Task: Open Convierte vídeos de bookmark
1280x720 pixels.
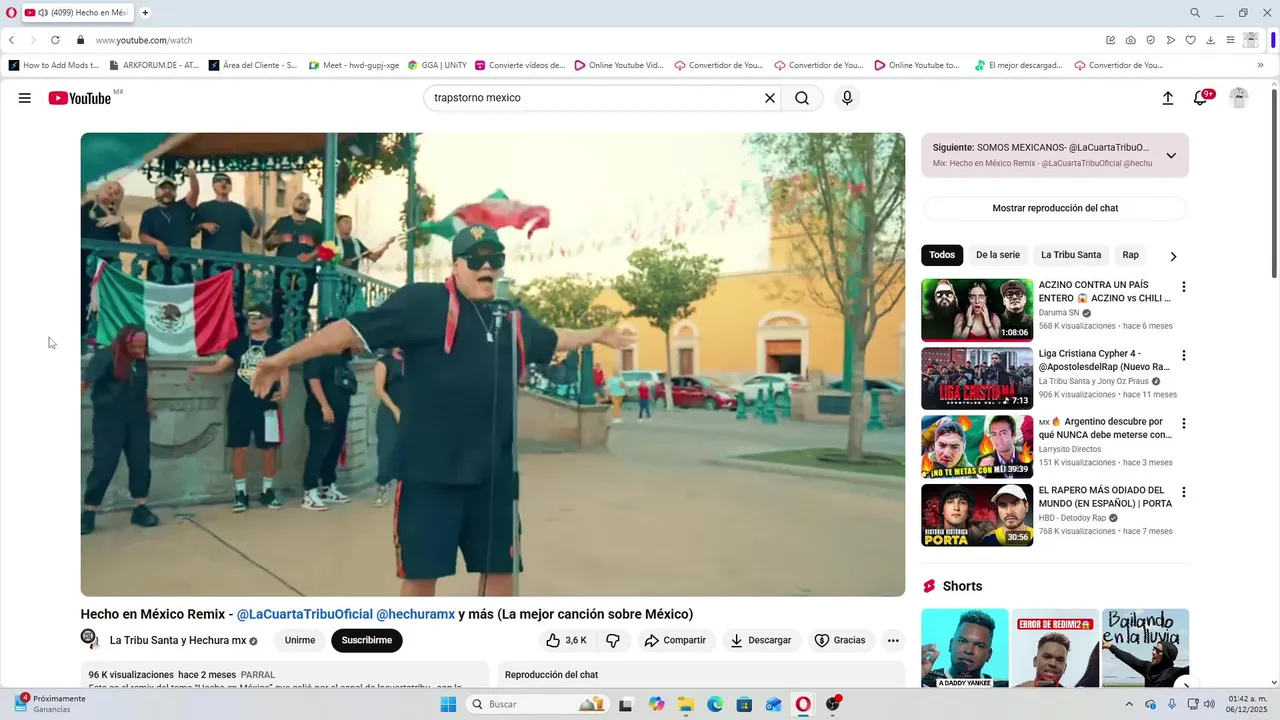Action: (520, 65)
